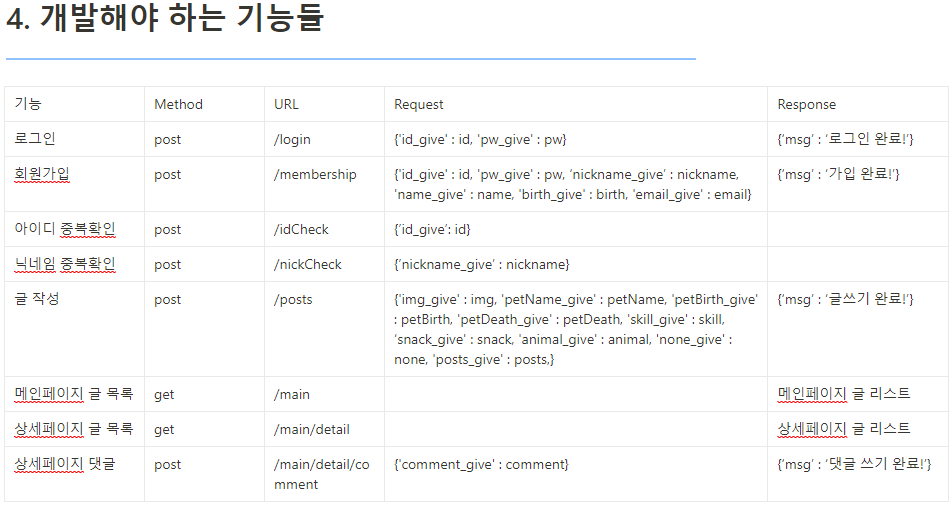Click 'post' method in the 회원가입 row

point(167,175)
